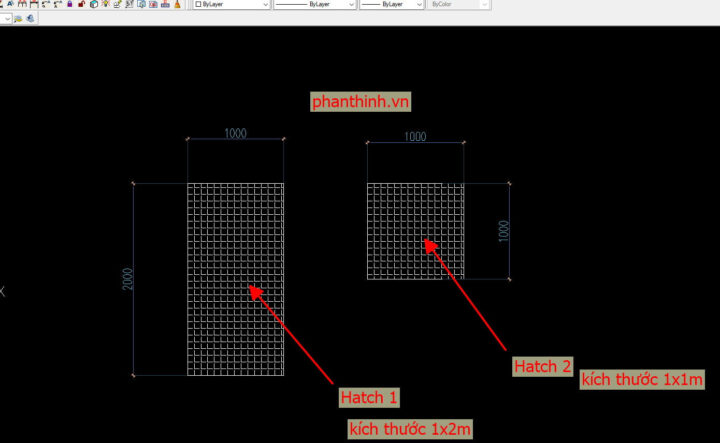The height and width of the screenshot is (443, 720).
Task: Click the blue icon in the second toolbar row
Action: pos(30,18)
